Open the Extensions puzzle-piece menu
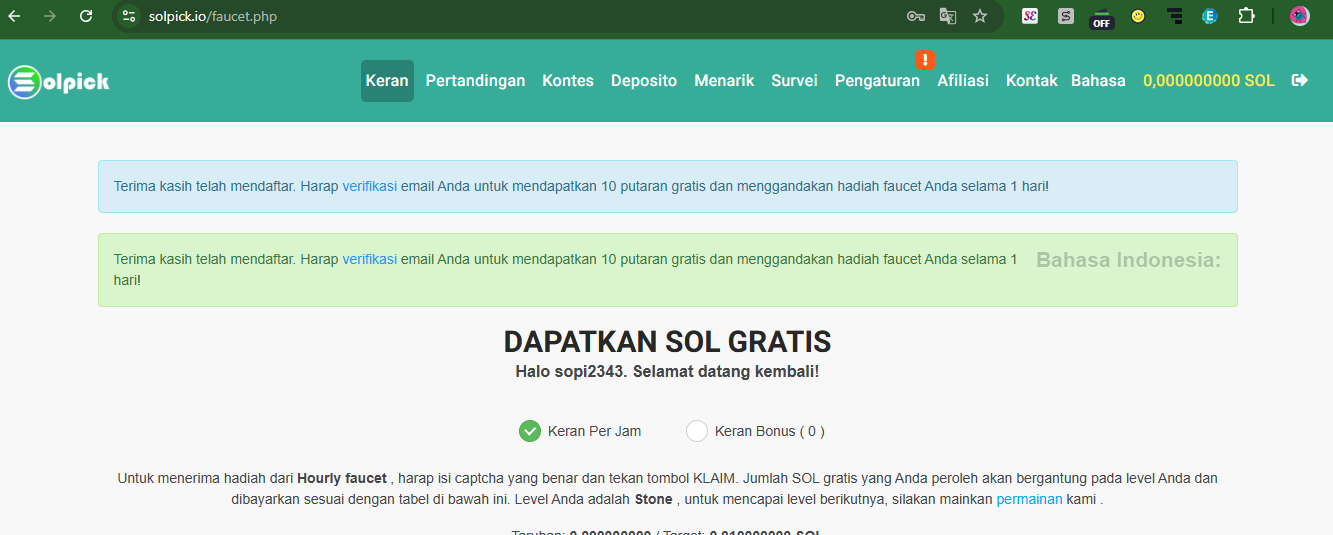This screenshot has height=535, width=1333. tap(1246, 16)
